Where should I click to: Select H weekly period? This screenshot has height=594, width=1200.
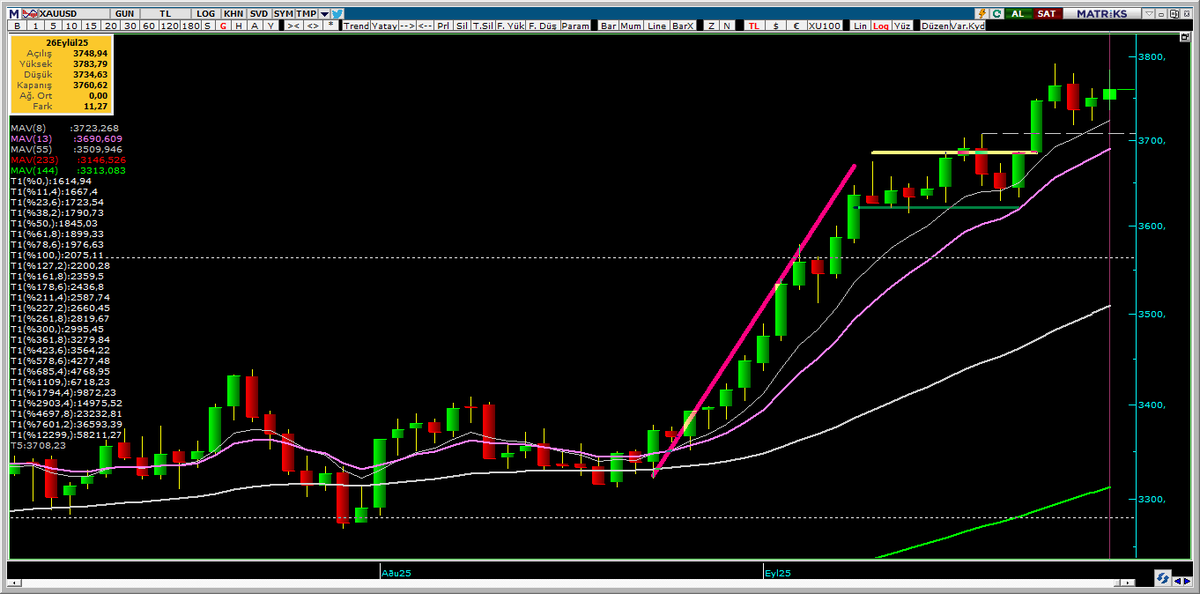[x=239, y=26]
